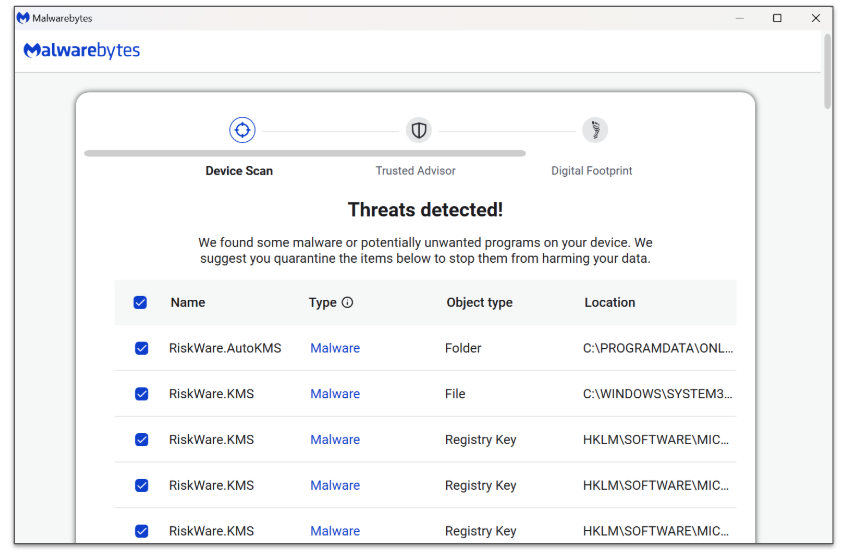Open Malware link in second Registry Key row
Viewport: 850px width, 552px height.
pyautogui.click(x=335, y=485)
